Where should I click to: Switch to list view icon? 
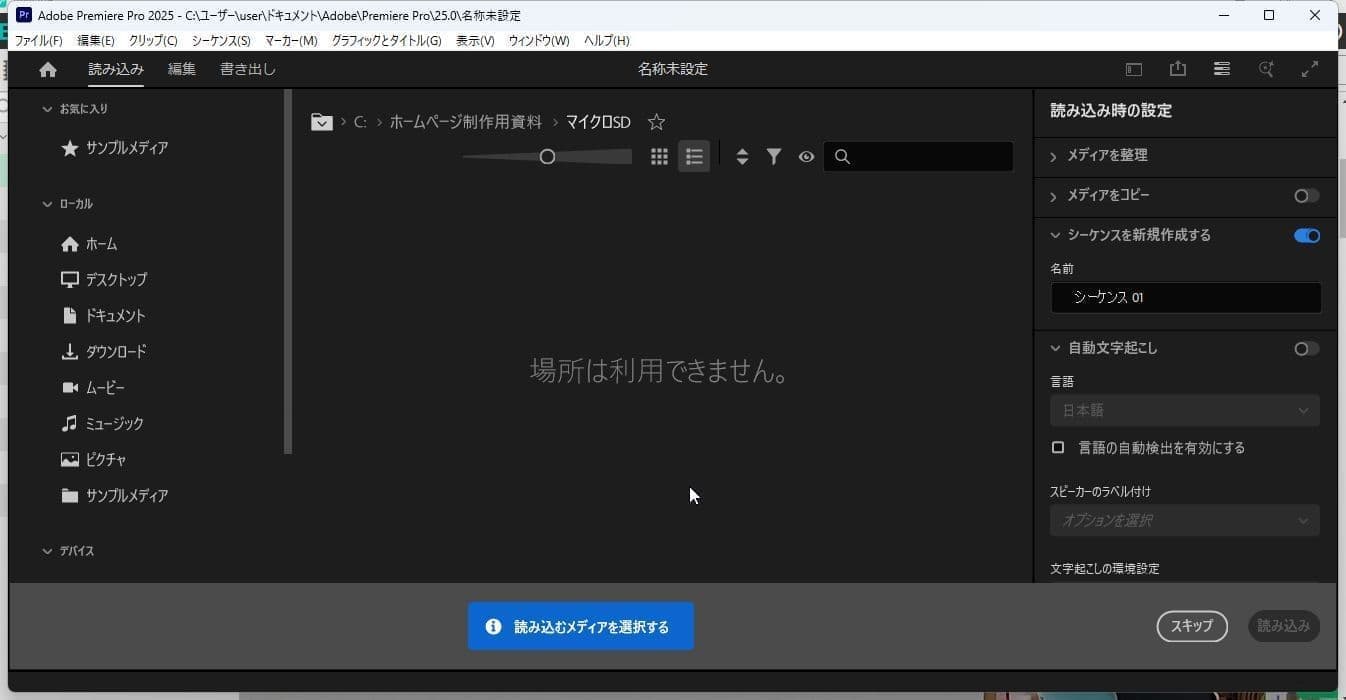[694, 157]
